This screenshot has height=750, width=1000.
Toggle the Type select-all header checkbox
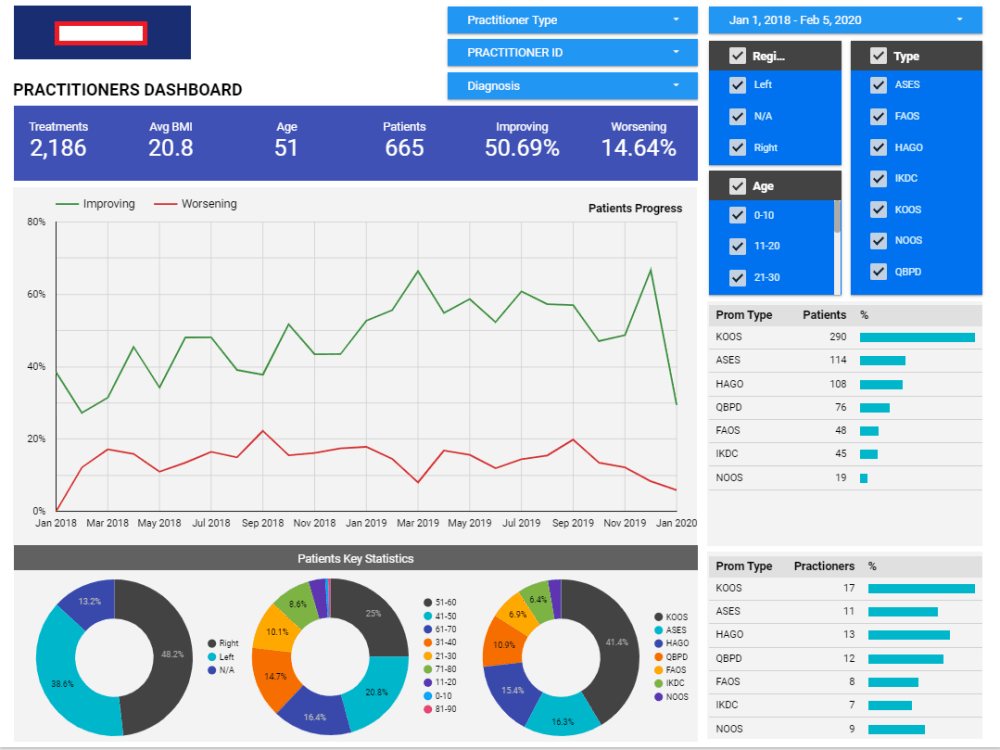(878, 56)
